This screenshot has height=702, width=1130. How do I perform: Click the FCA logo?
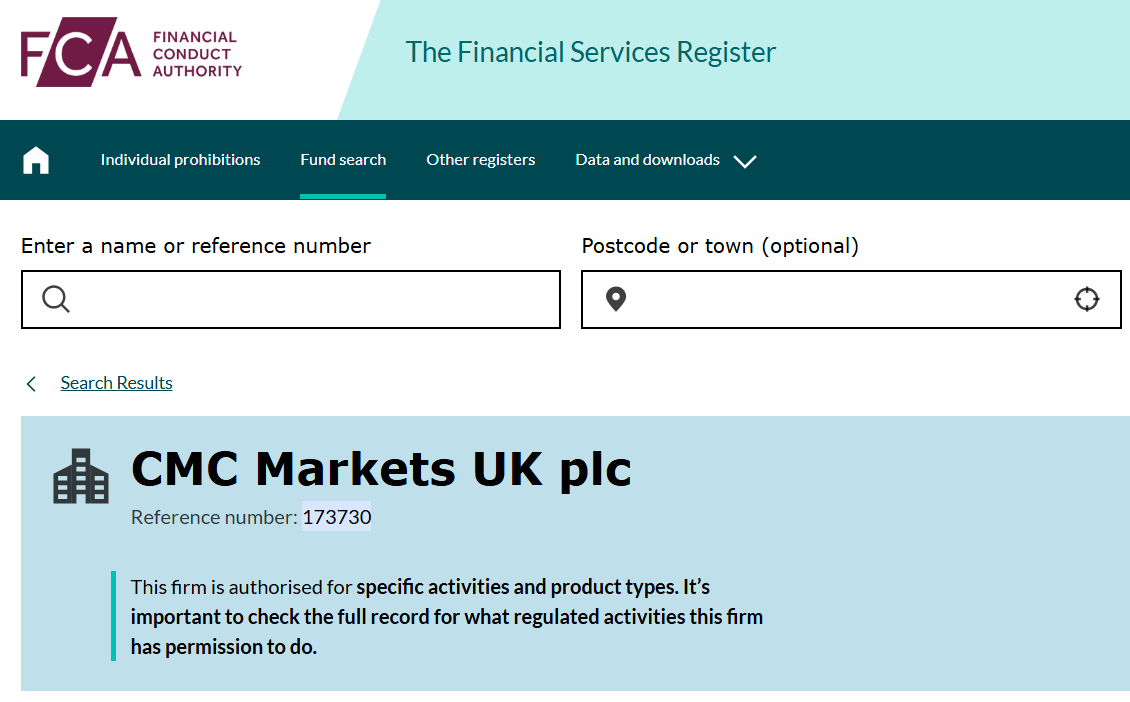(x=80, y=54)
